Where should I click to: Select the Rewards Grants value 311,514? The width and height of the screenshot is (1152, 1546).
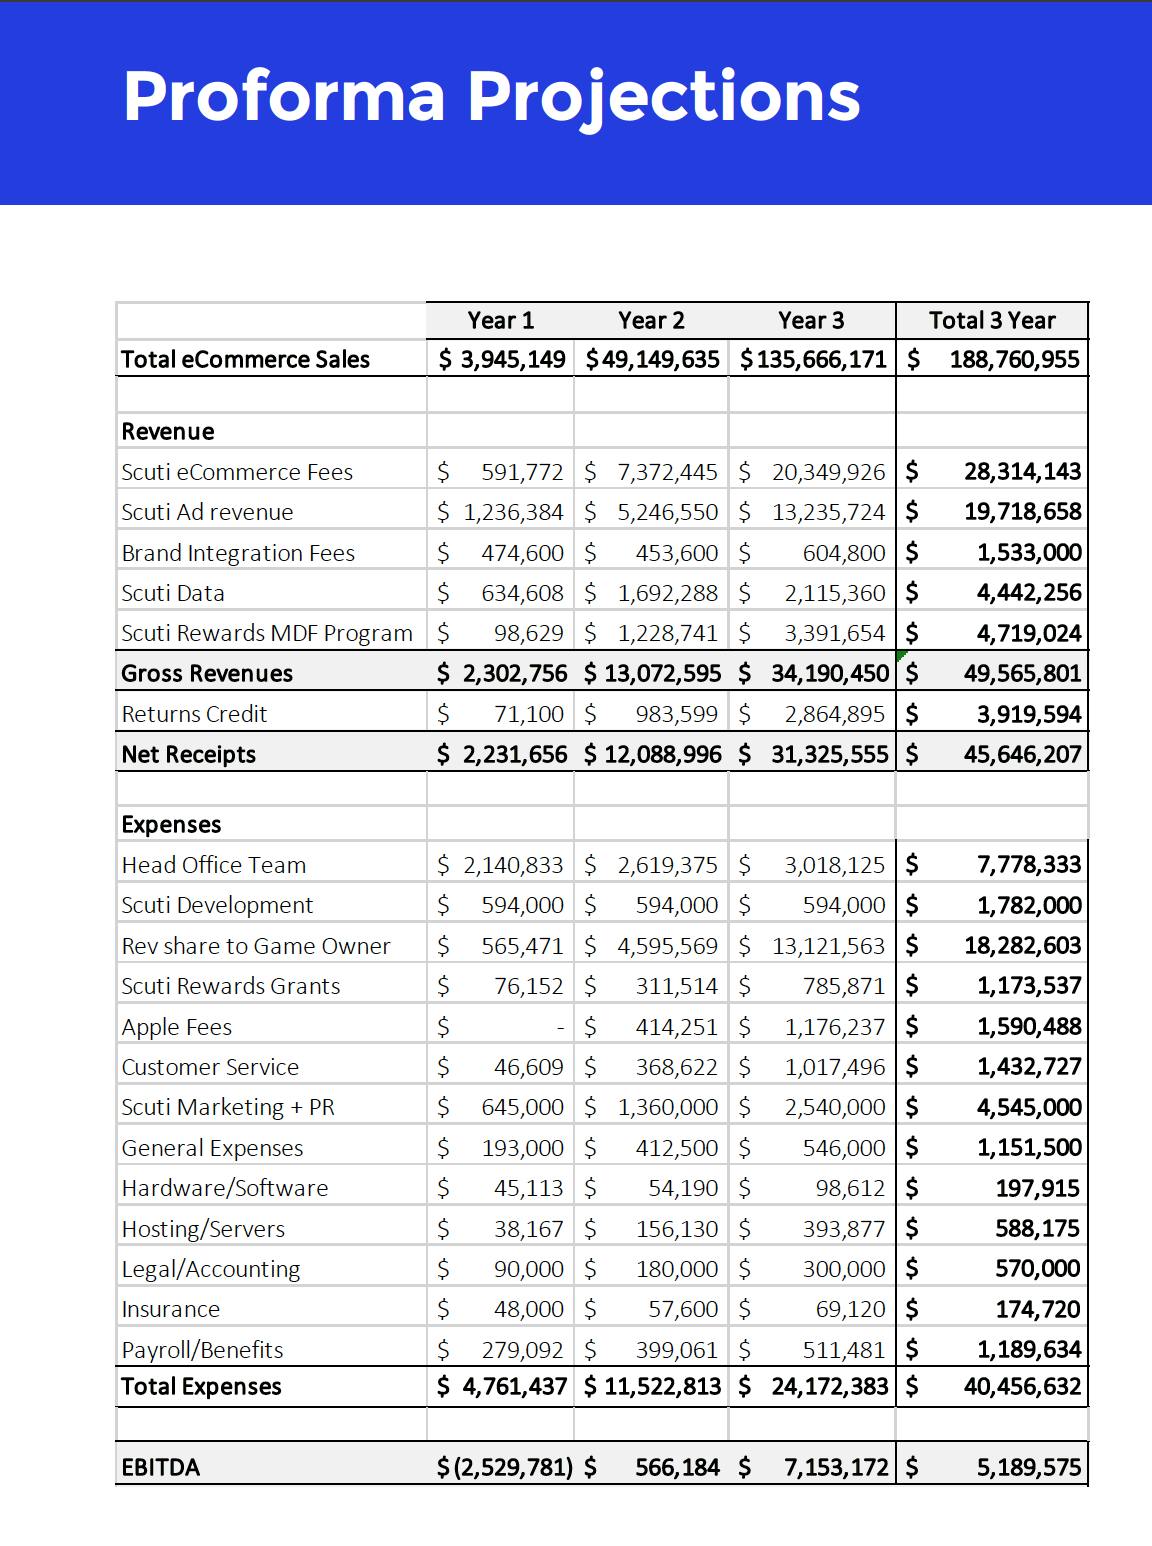(677, 986)
